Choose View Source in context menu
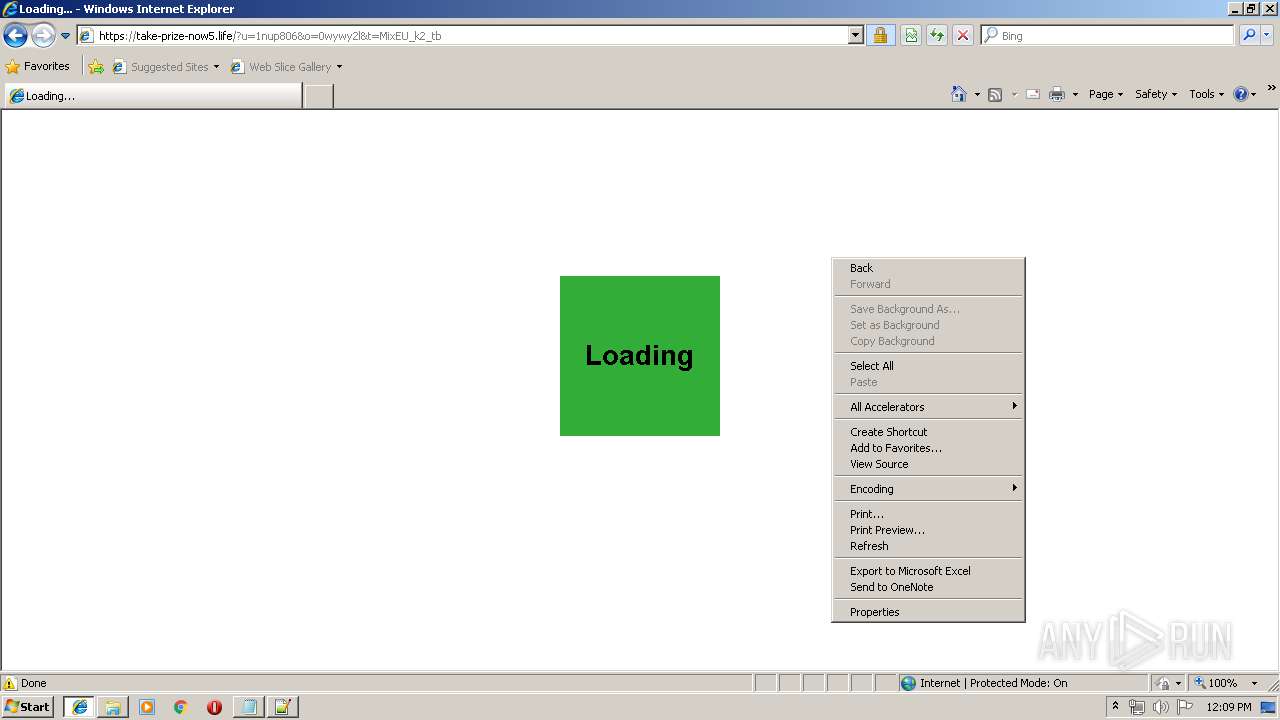1280x720 pixels. [928, 464]
